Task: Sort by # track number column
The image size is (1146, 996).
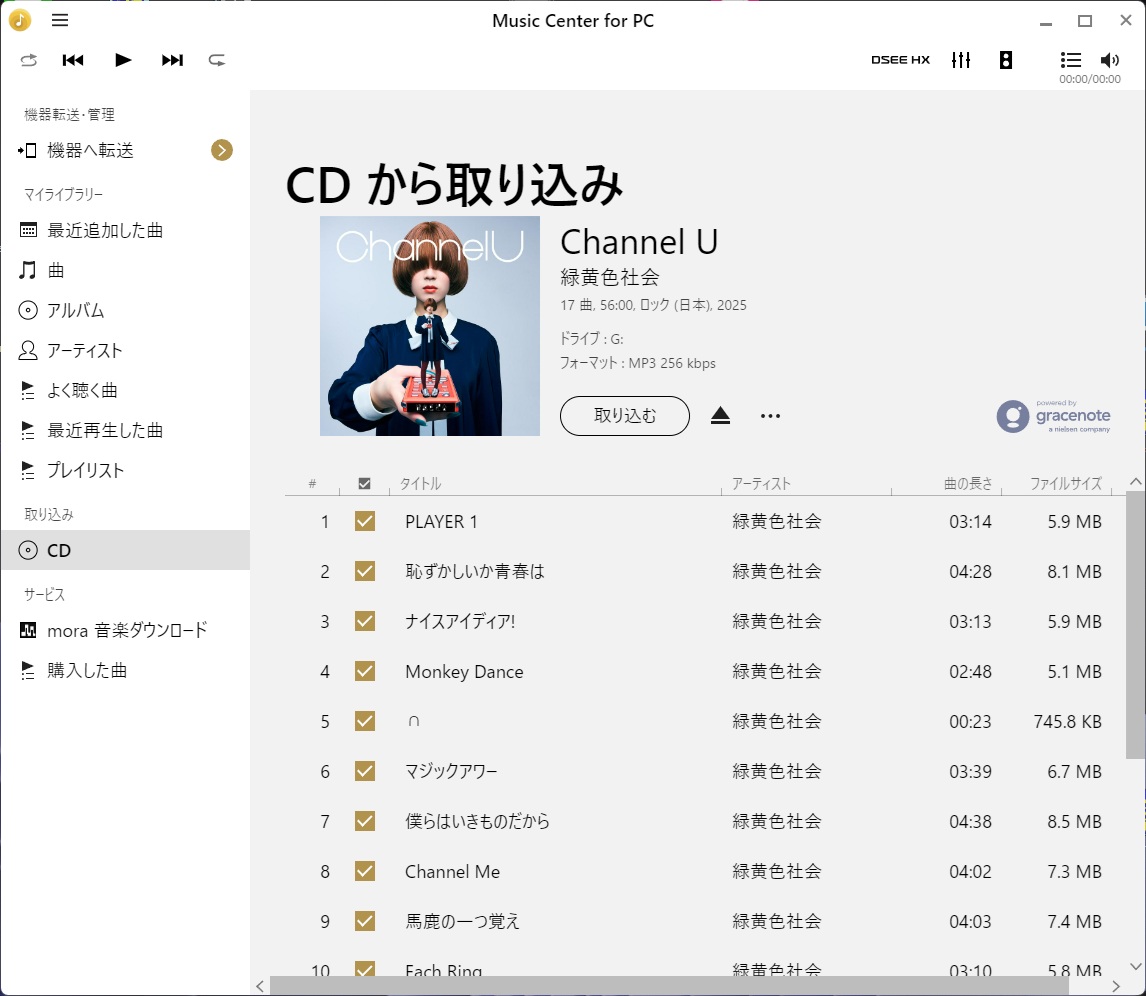Action: pos(312,484)
